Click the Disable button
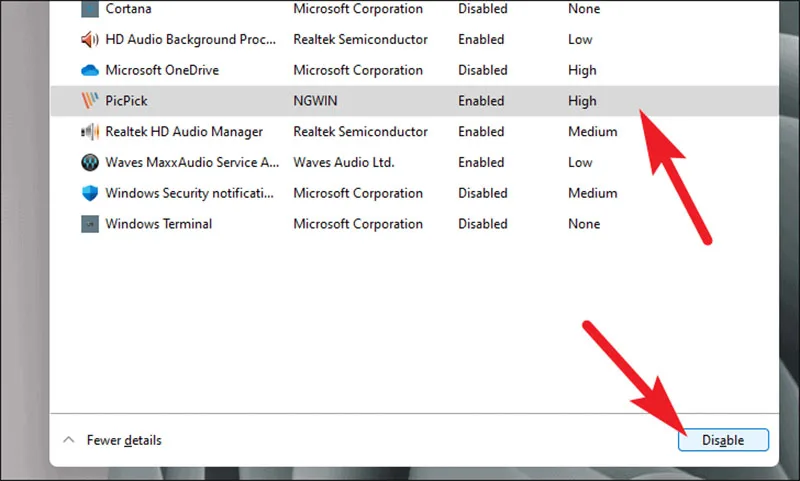 click(x=723, y=440)
